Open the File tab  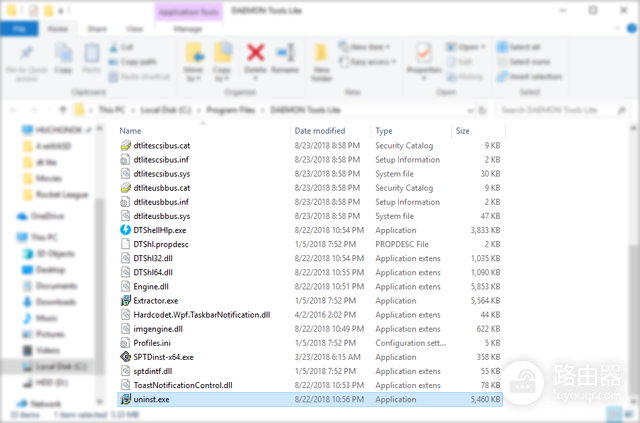[20, 29]
